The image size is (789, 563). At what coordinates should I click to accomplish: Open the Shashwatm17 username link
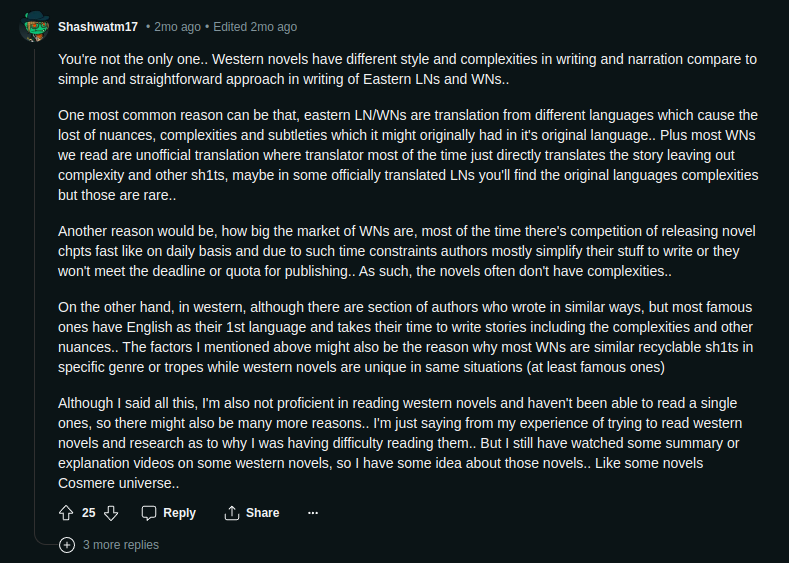coord(99,27)
